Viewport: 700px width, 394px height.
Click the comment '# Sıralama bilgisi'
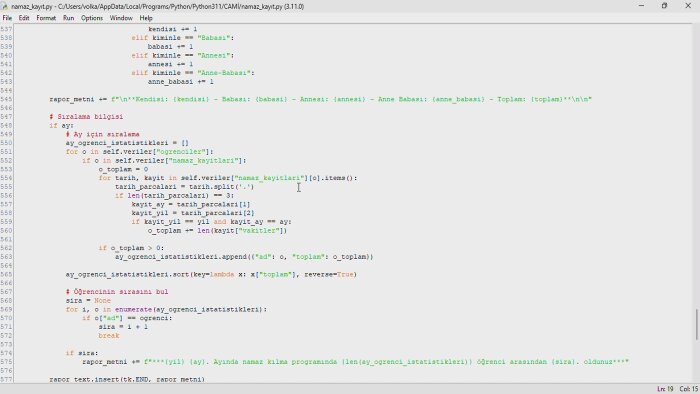pos(86,117)
